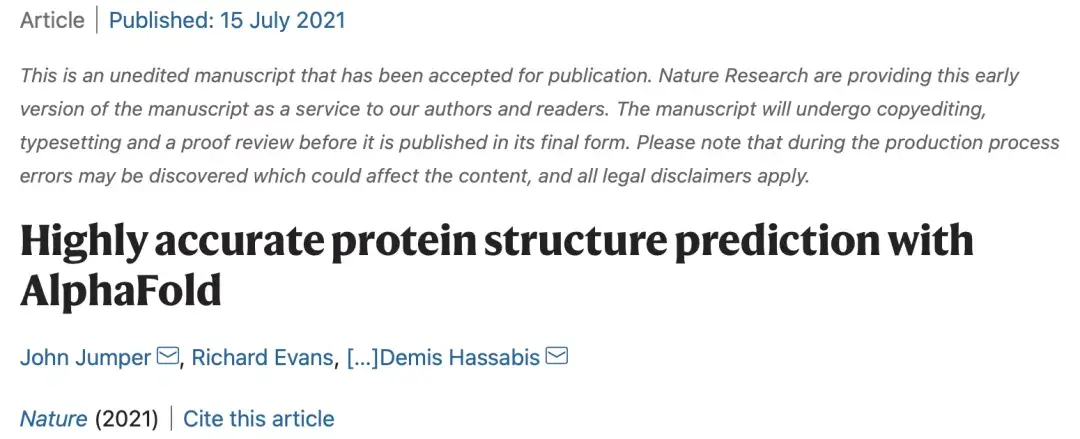Click the envelope icon beside Demis Hassabis
Viewport: 1080px width, 439px height.
pyautogui.click(x=555, y=356)
